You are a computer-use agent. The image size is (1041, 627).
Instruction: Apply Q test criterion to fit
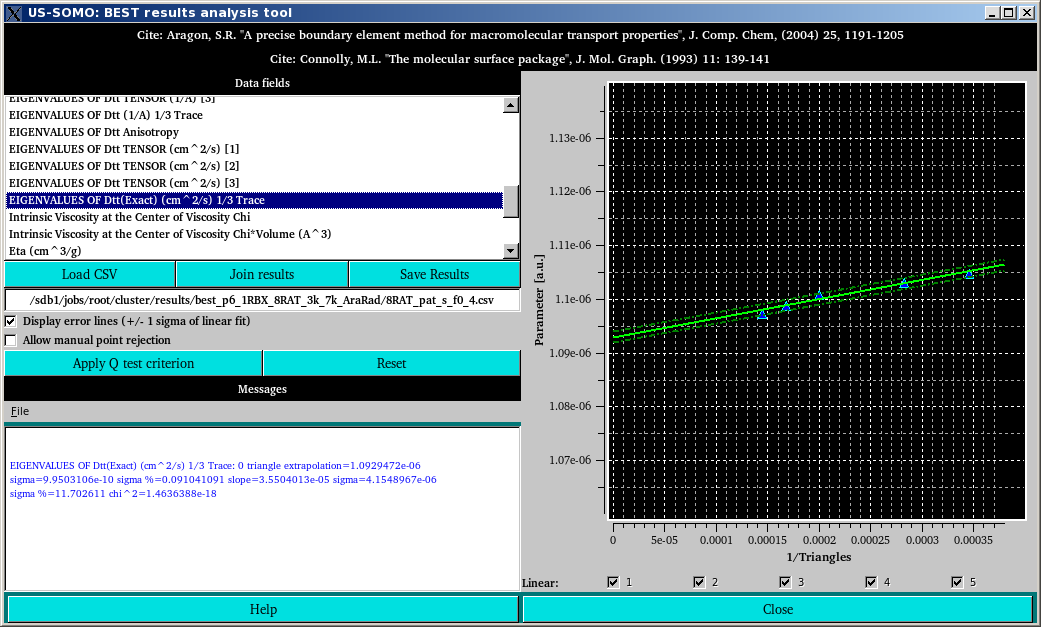pos(133,363)
